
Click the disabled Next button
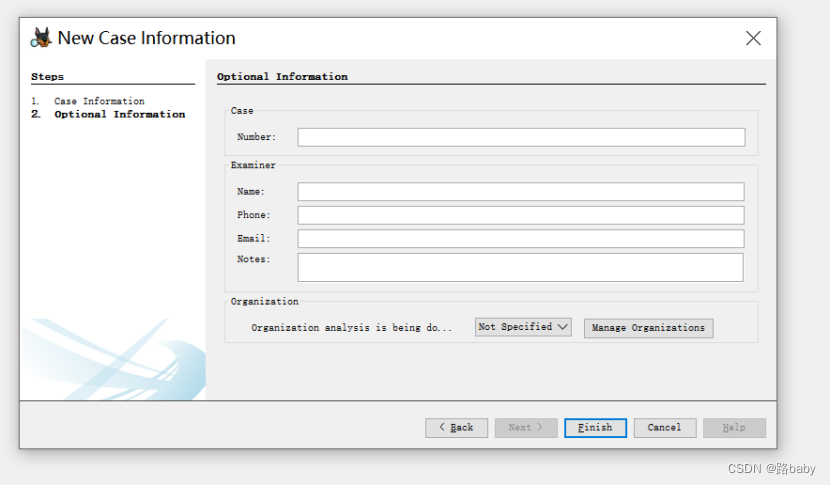(526, 428)
